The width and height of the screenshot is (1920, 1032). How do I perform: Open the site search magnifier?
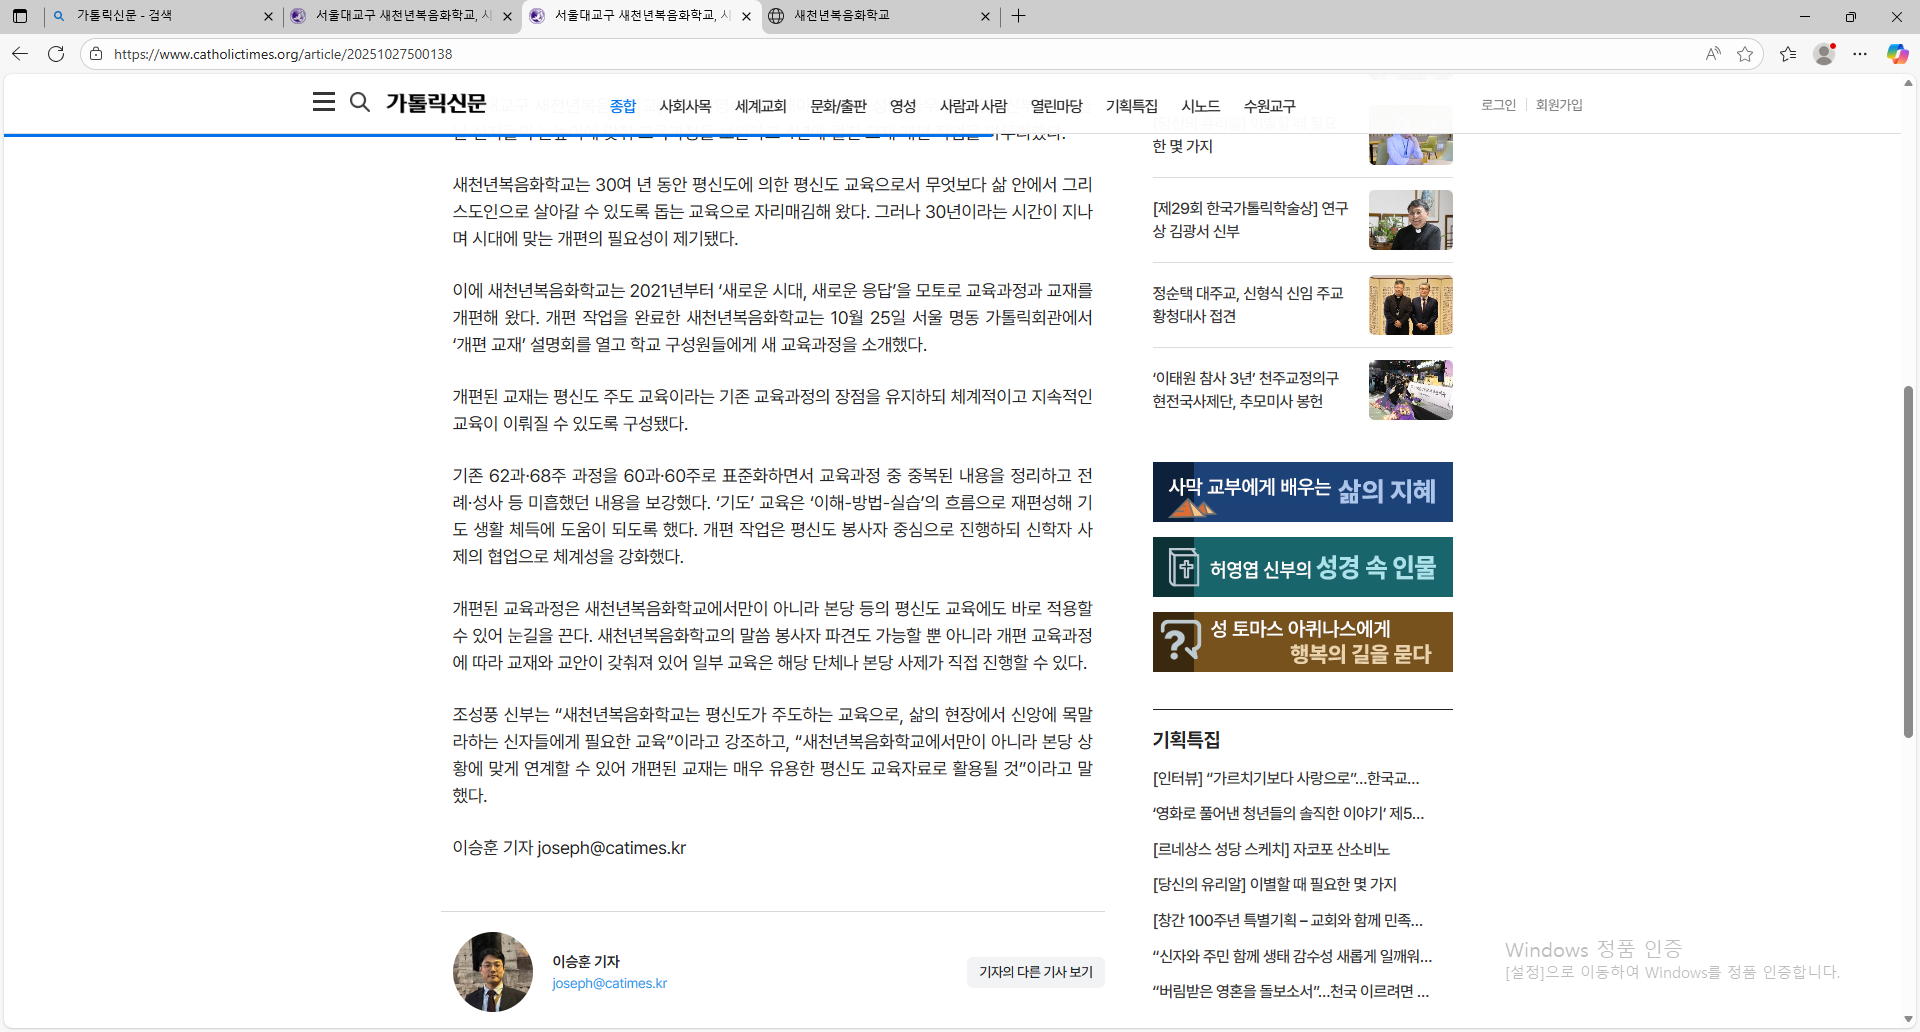pyautogui.click(x=360, y=102)
